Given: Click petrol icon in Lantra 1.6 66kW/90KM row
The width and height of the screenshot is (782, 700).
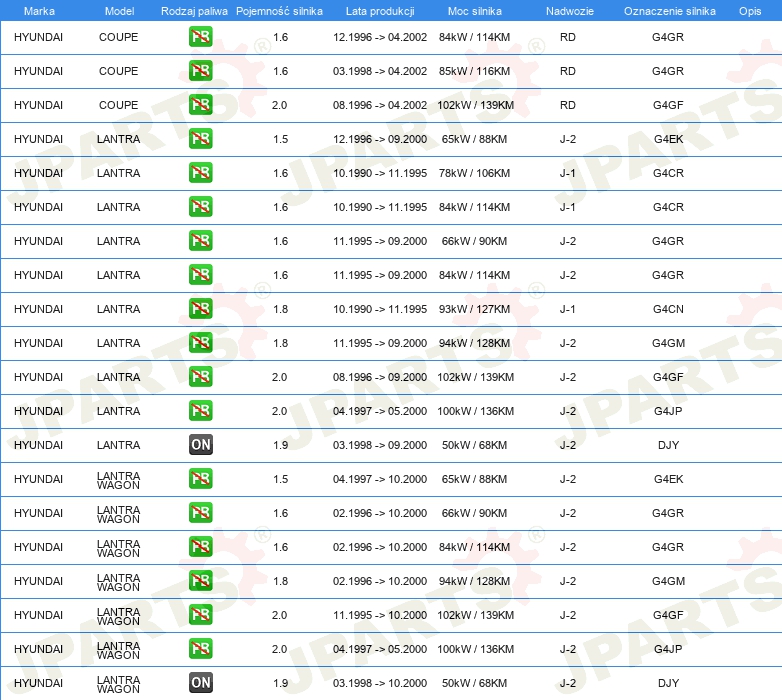Looking at the screenshot, I should click(x=200, y=241).
